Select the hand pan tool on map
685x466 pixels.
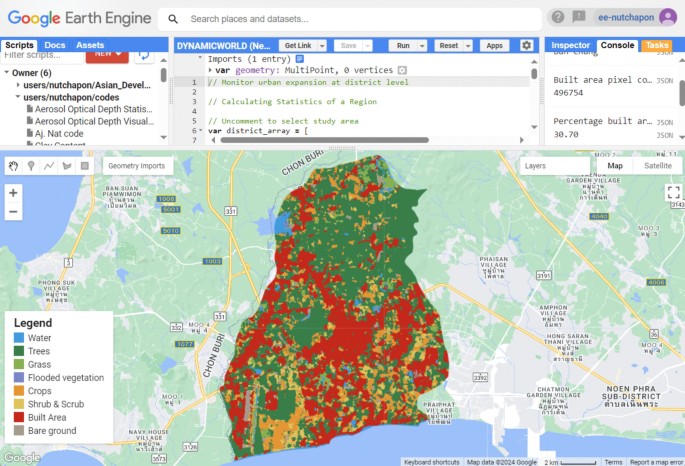click(x=14, y=166)
